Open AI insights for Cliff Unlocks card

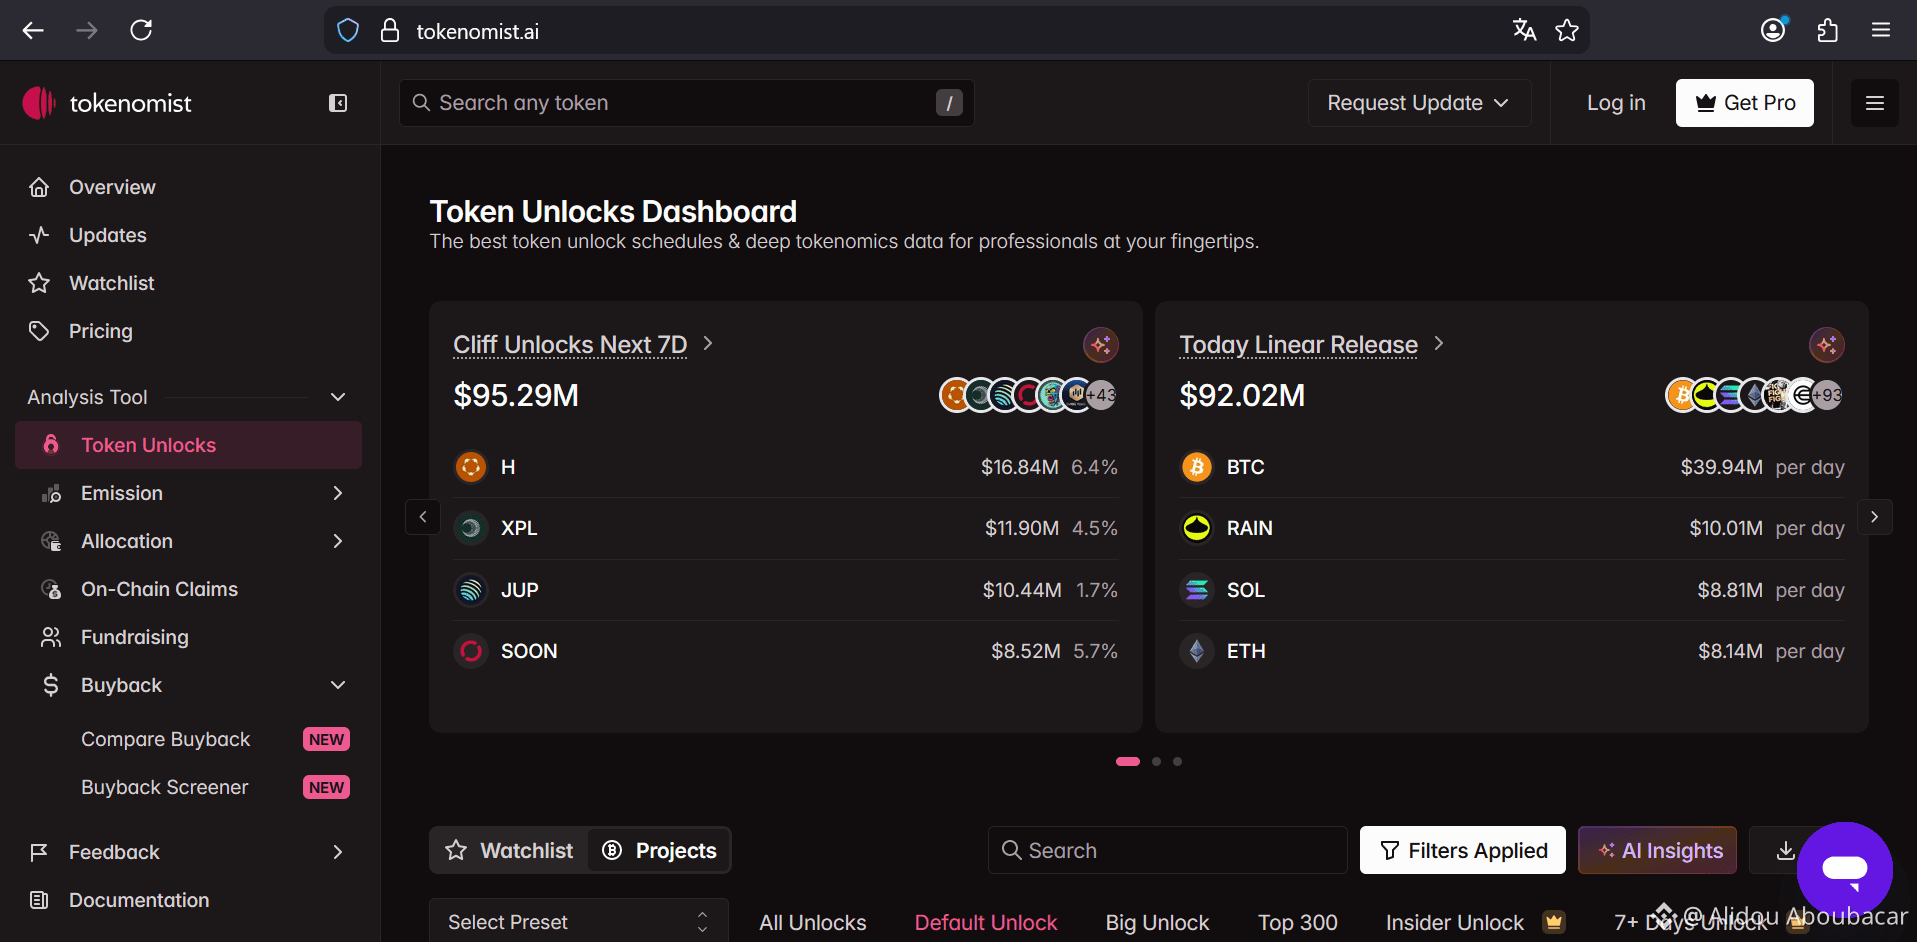(1101, 345)
